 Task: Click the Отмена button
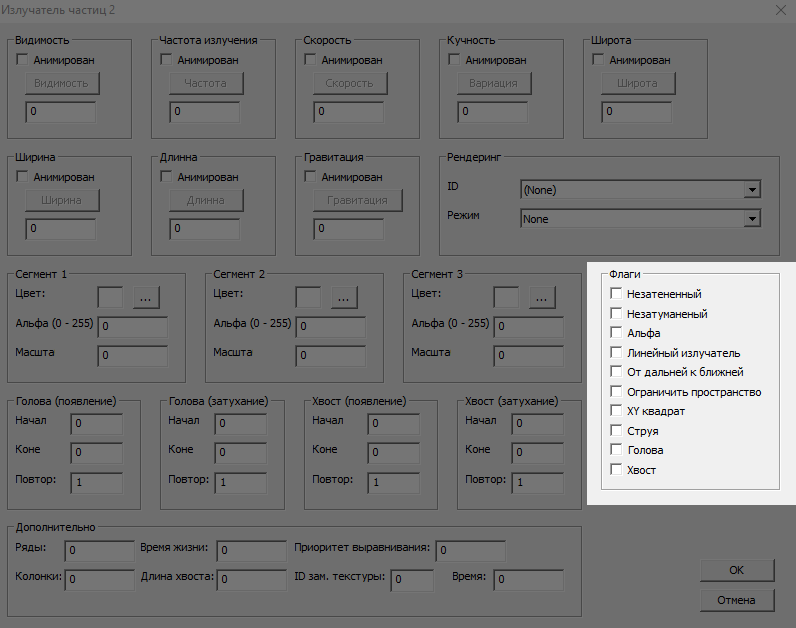(737, 600)
